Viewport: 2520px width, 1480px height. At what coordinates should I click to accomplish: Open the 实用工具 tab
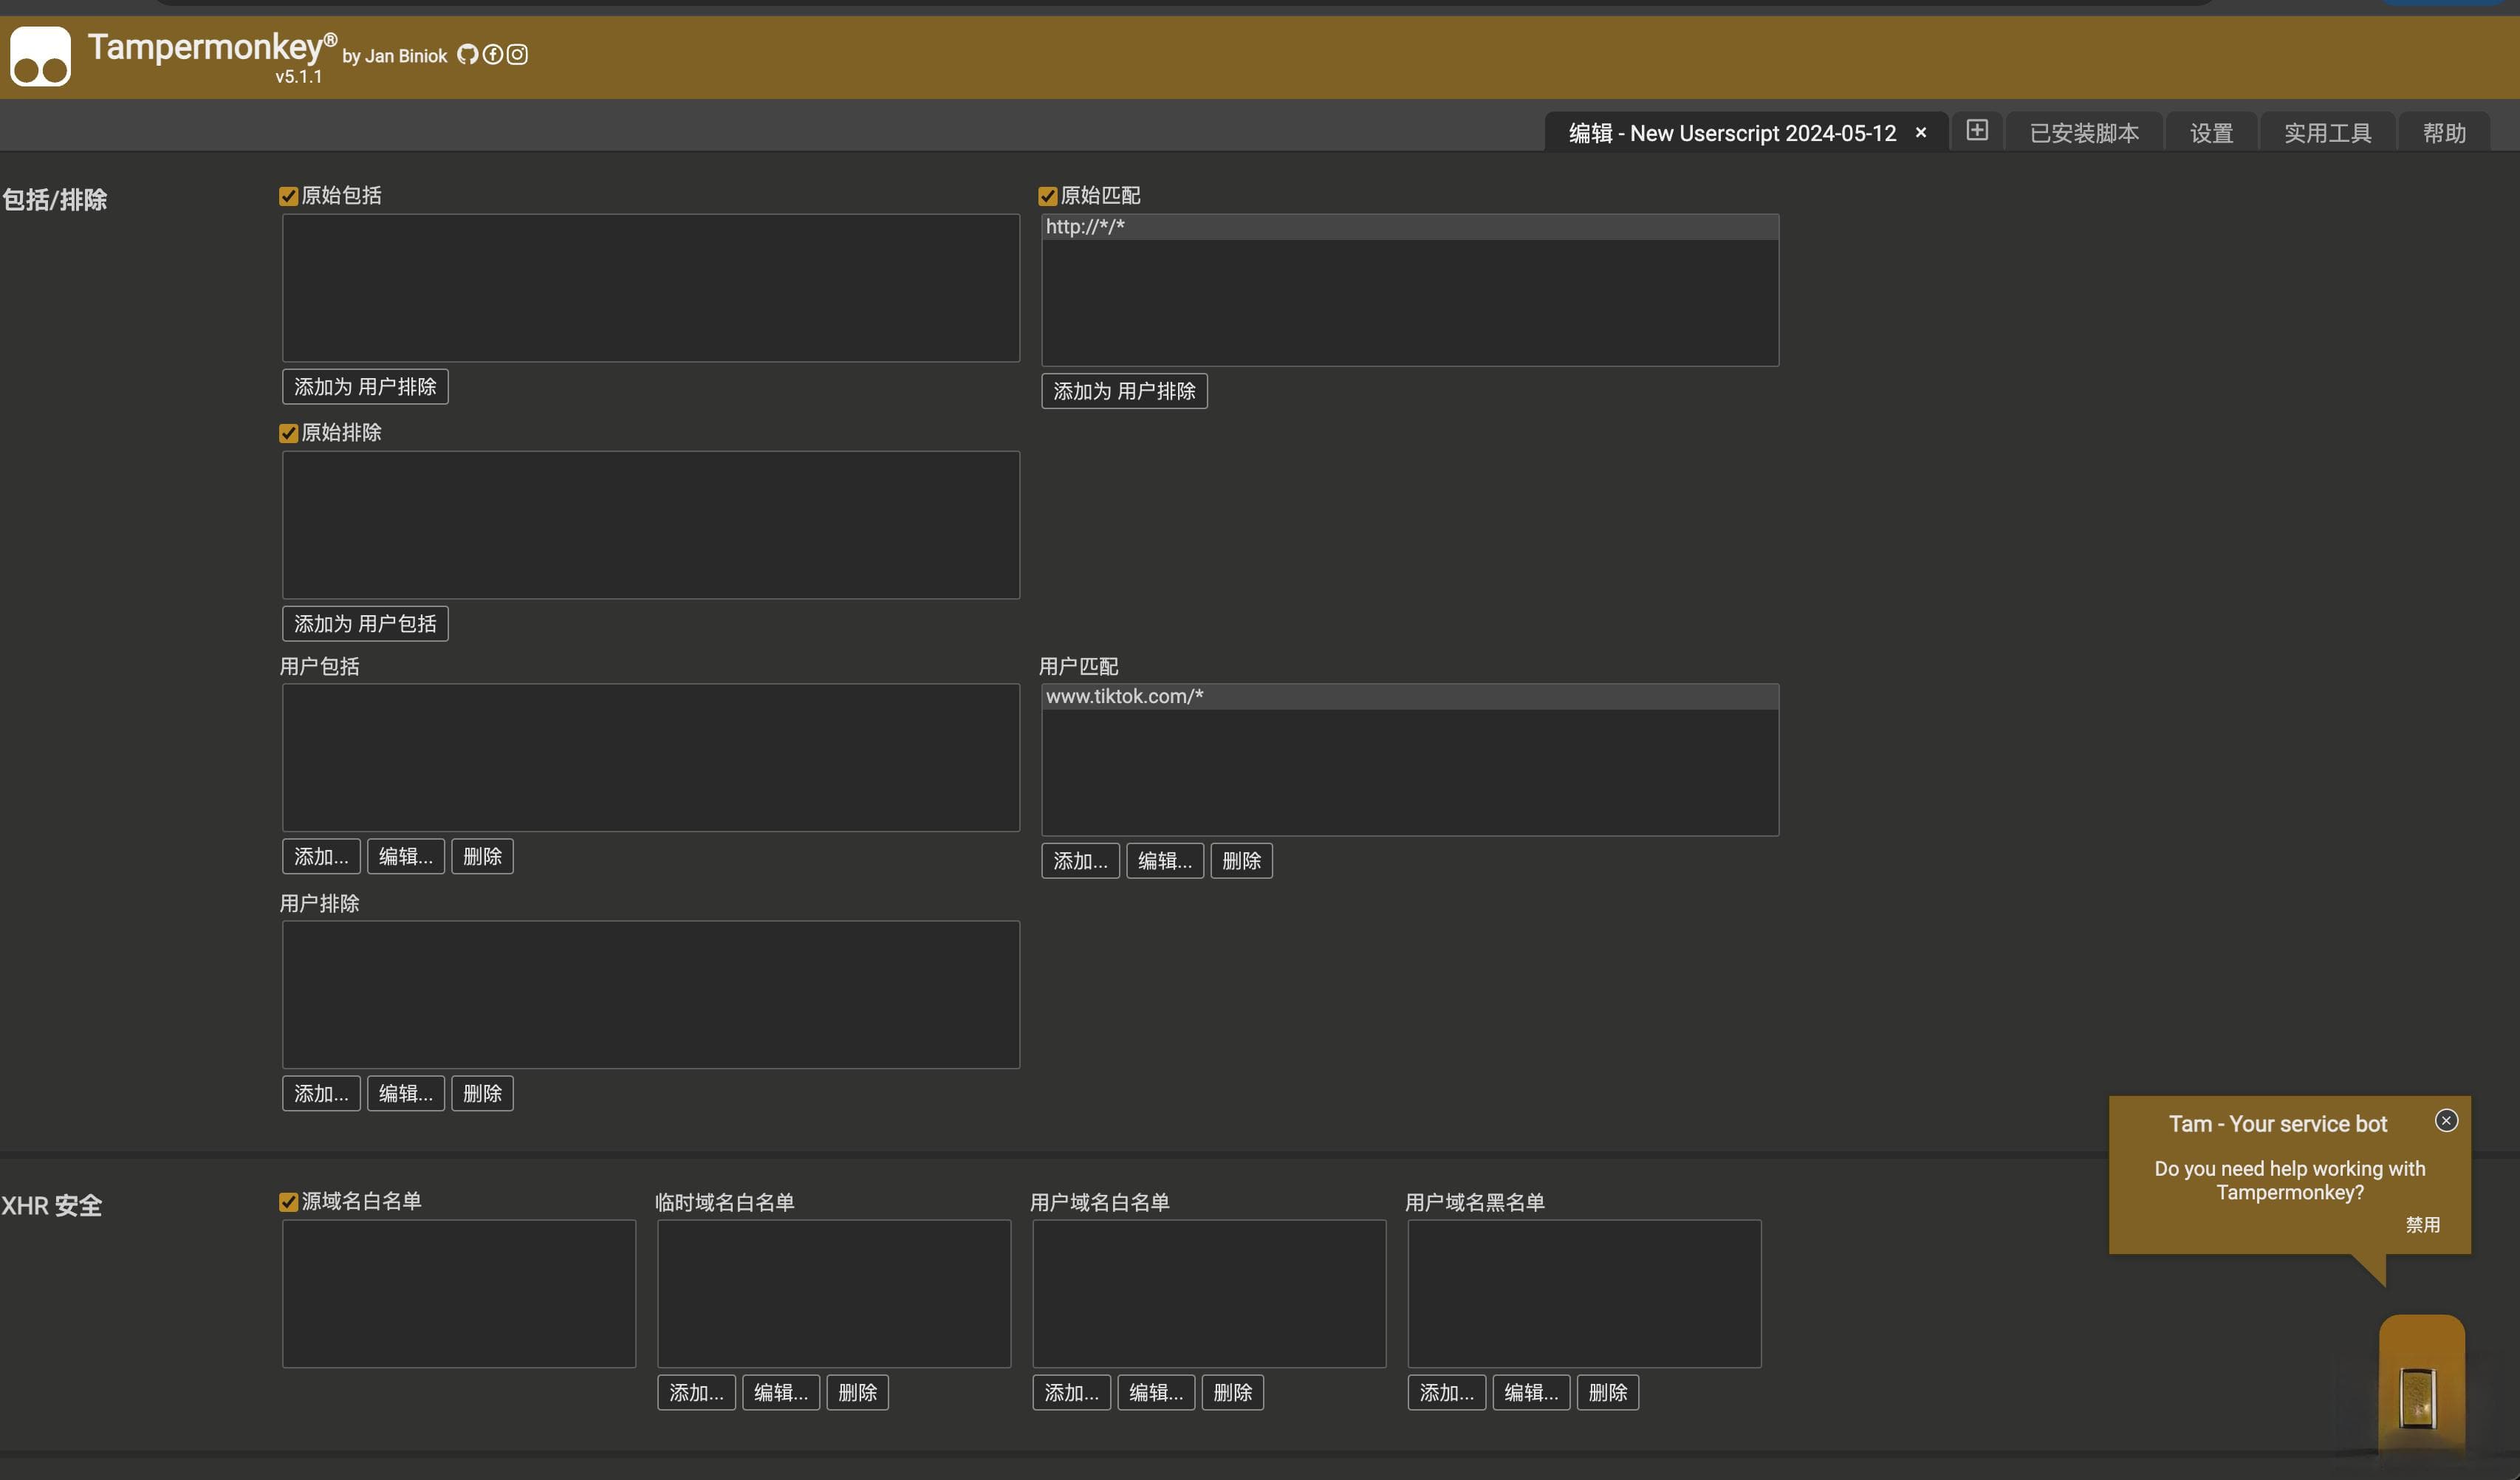(x=2327, y=132)
